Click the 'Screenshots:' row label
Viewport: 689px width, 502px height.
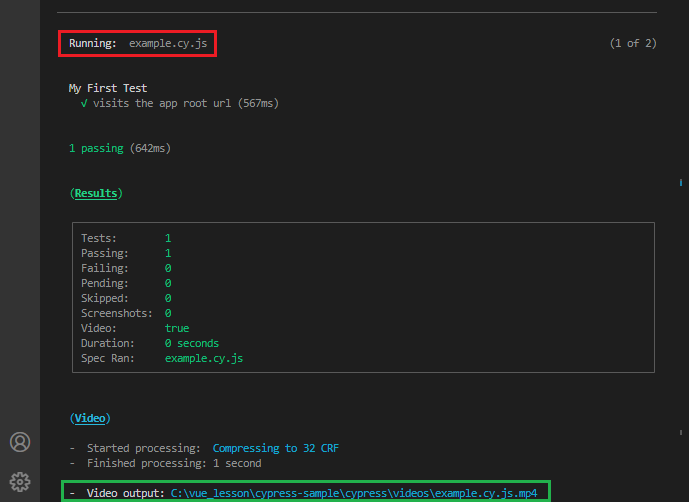click(x=117, y=313)
